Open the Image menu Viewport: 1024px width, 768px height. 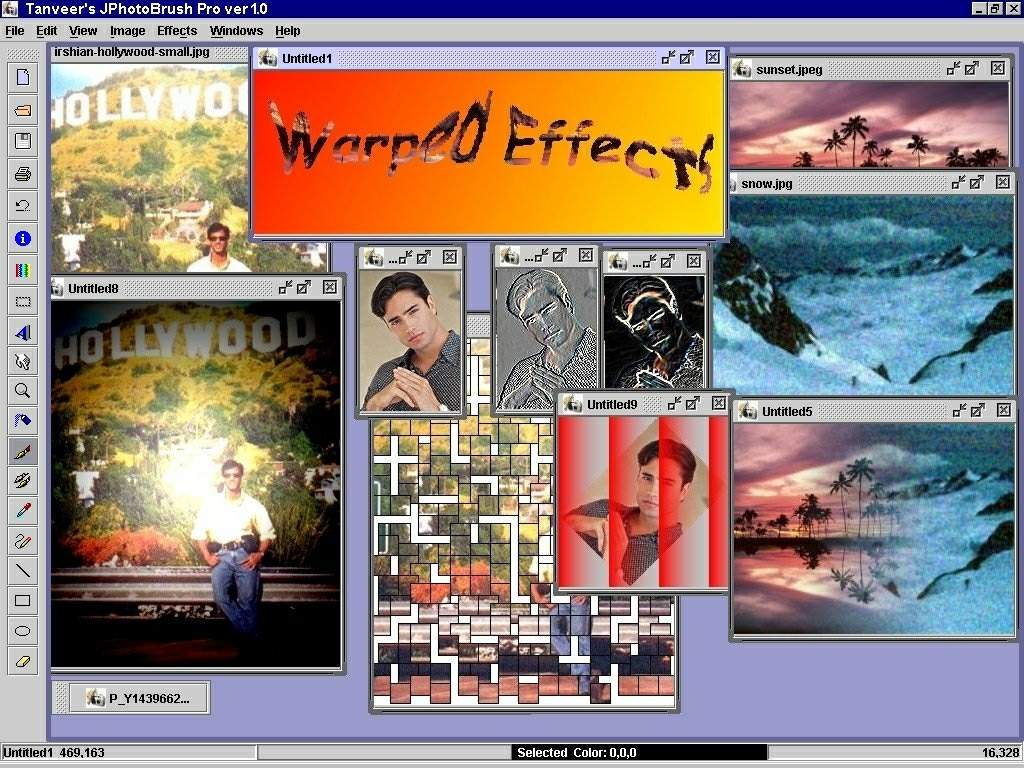127,31
